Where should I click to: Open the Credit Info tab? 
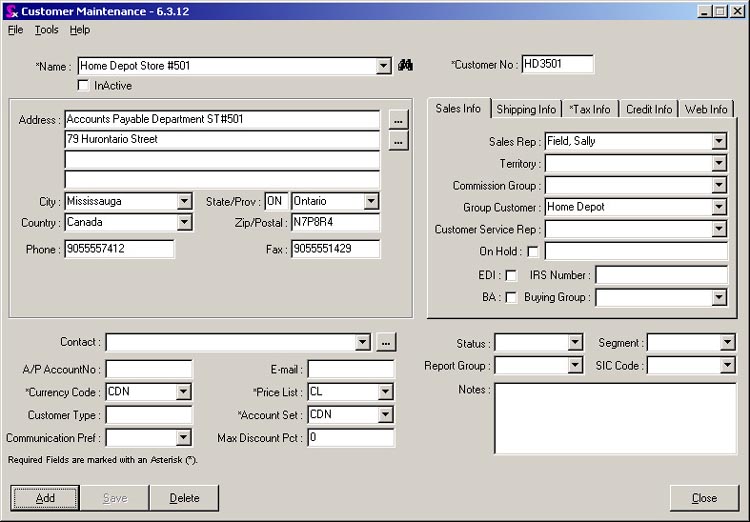pyautogui.click(x=649, y=109)
